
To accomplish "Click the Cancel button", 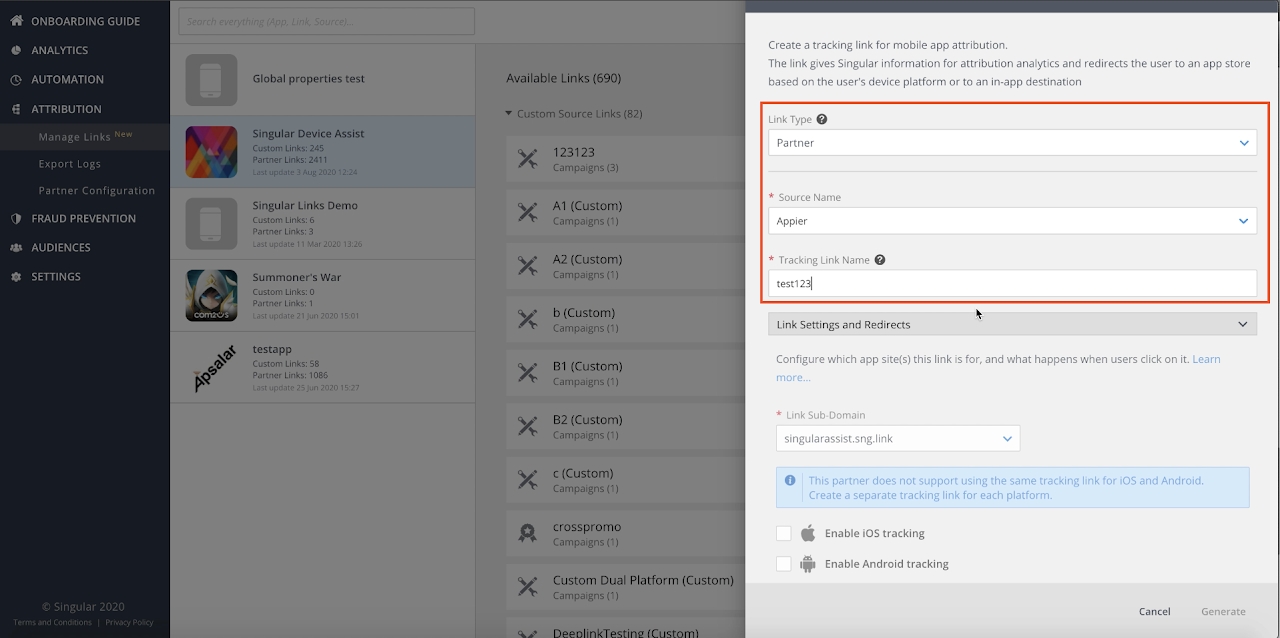I will click(1154, 611).
